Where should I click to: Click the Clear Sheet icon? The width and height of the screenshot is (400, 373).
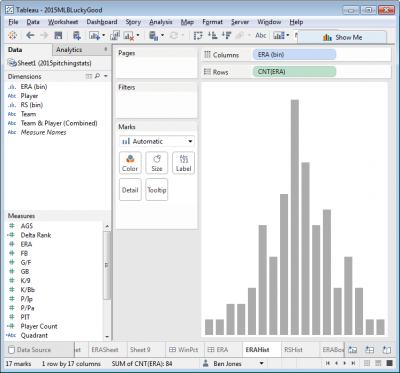click(x=129, y=35)
